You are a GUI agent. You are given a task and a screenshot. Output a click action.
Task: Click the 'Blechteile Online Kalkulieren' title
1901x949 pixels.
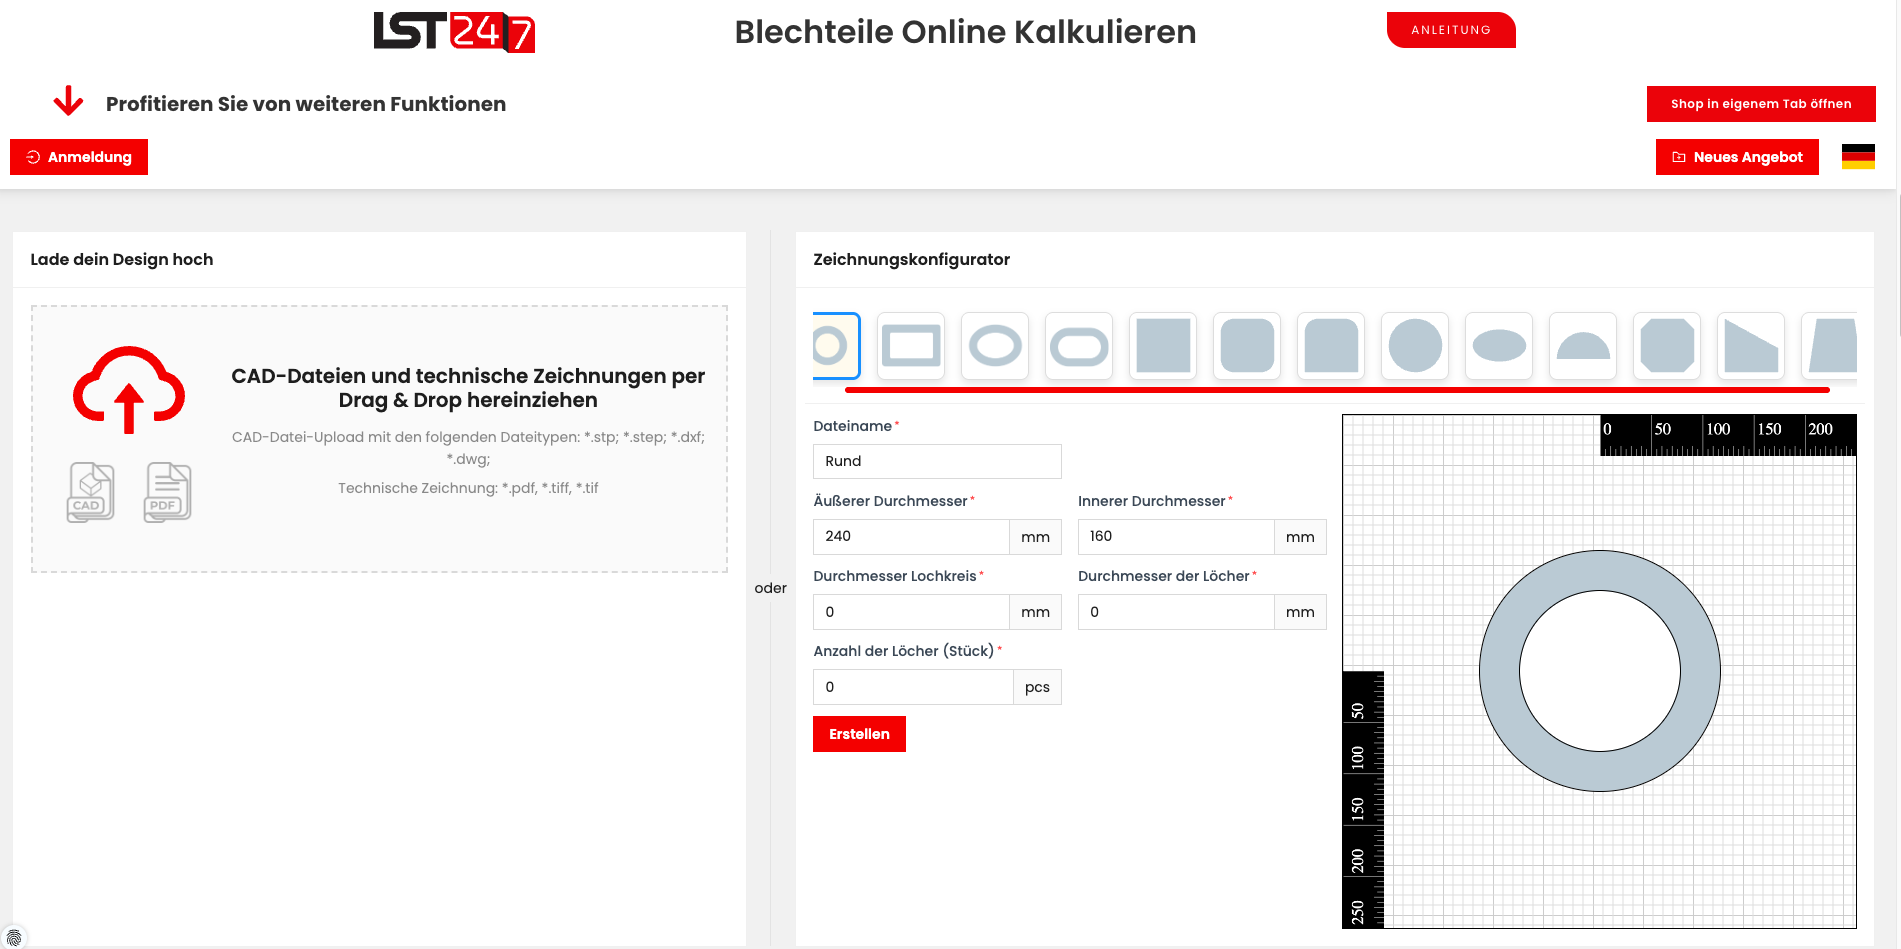coord(965,32)
